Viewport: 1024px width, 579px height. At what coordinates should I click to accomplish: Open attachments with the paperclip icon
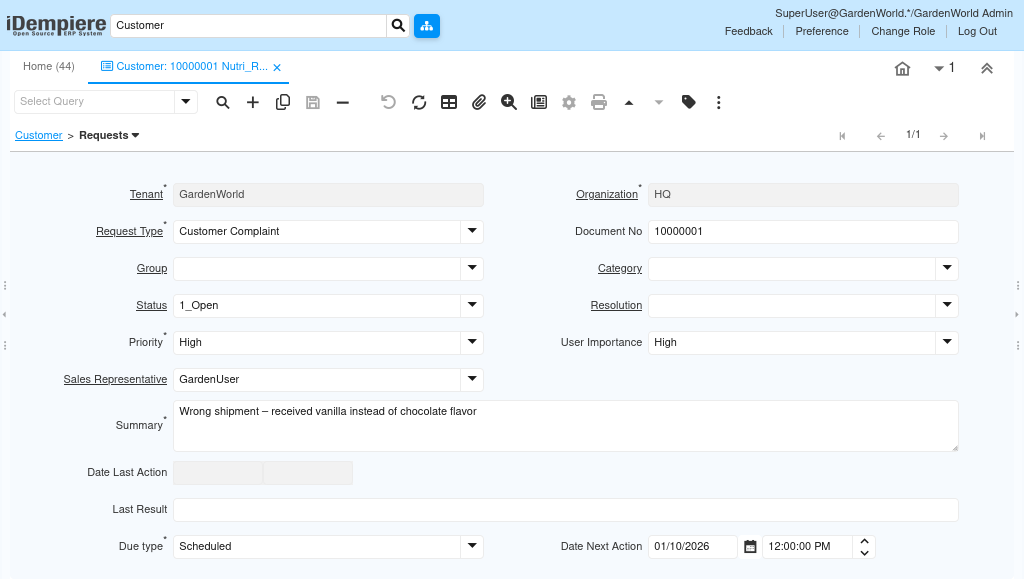coord(479,102)
